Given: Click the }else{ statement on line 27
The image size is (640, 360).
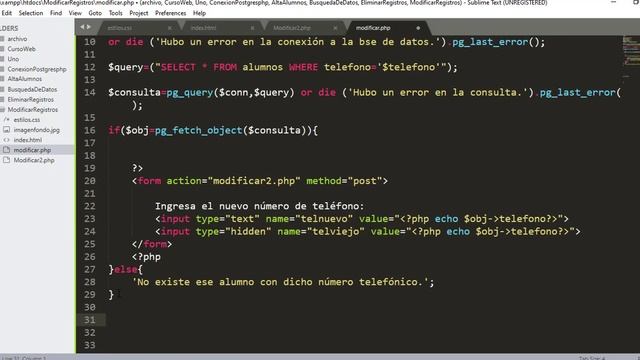Looking at the screenshot, I should pyautogui.click(x=125, y=269).
